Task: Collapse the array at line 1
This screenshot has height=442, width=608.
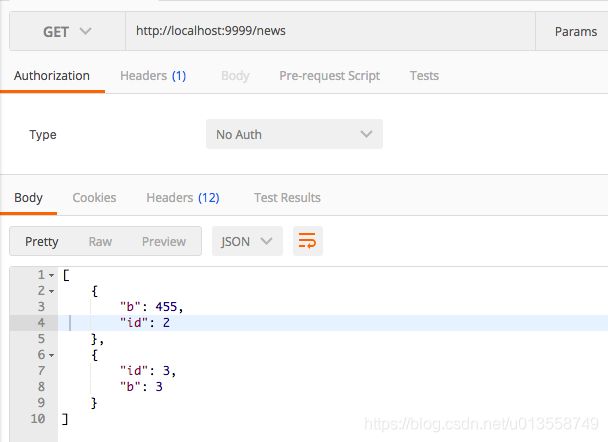Action: pos(51,275)
